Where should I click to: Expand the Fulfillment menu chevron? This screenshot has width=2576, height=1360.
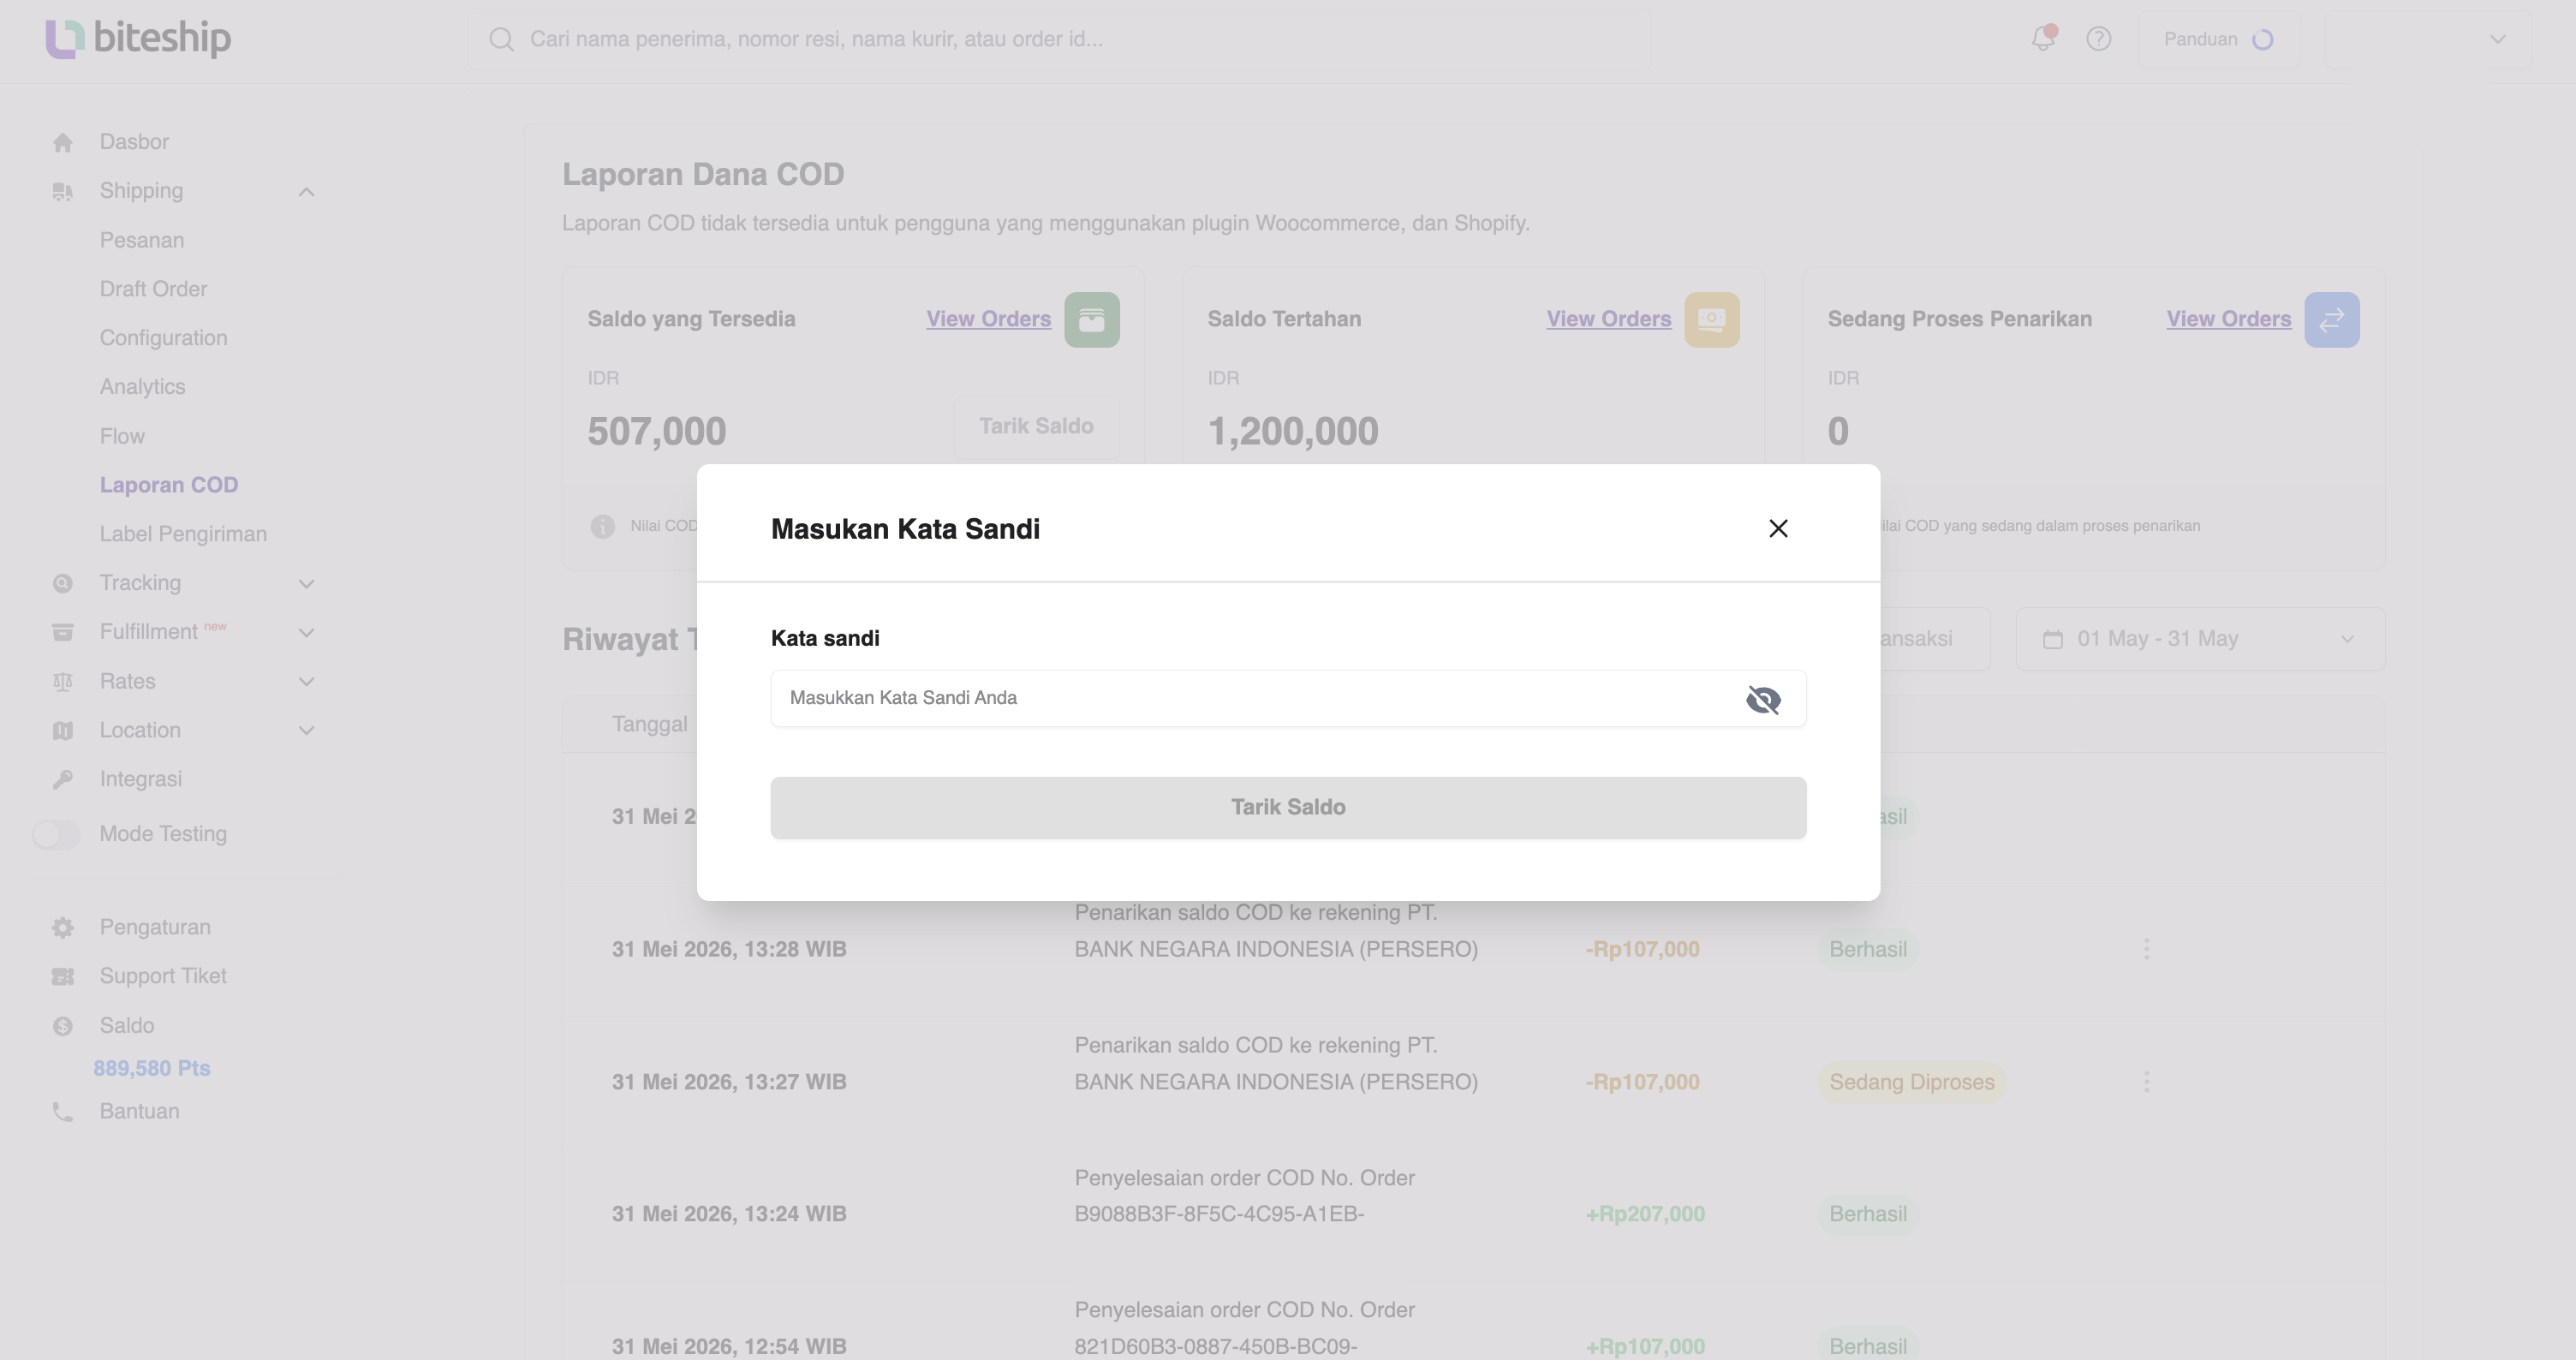pos(306,632)
